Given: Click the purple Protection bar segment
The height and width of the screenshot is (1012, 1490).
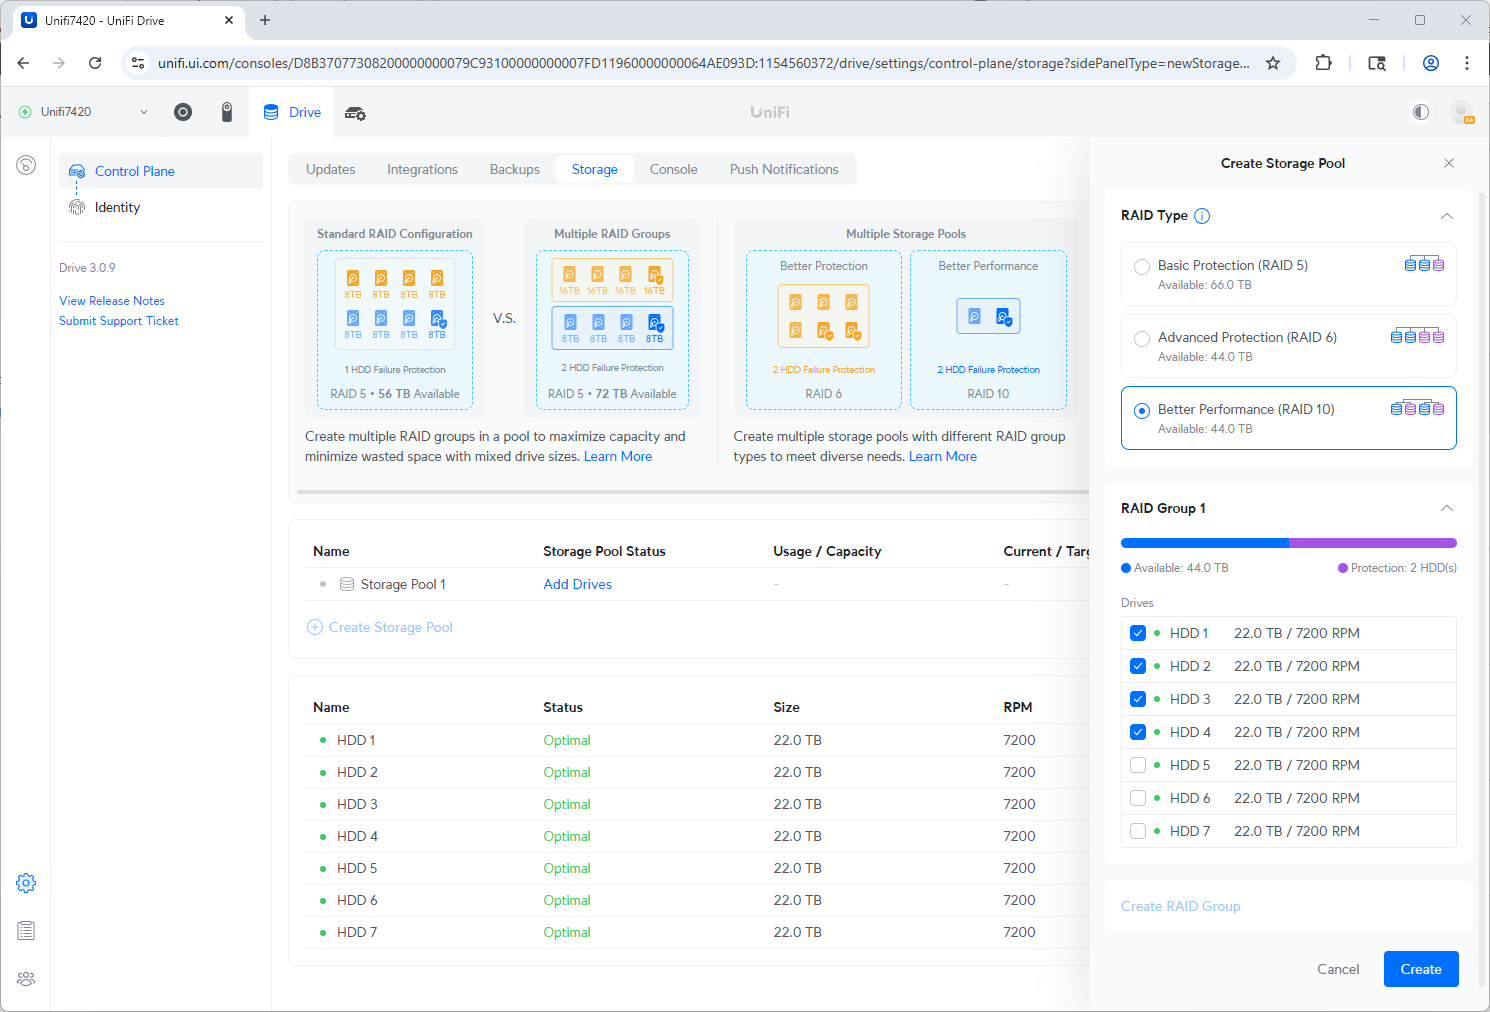Looking at the screenshot, I should point(1373,543).
